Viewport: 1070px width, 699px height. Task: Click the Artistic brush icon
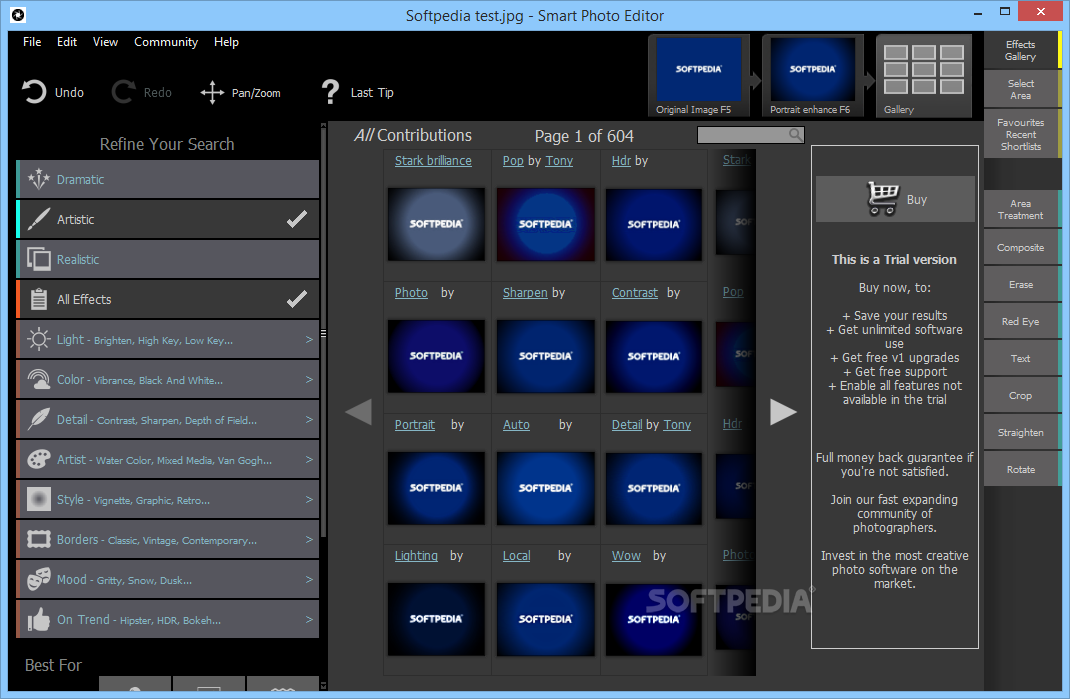(39, 219)
